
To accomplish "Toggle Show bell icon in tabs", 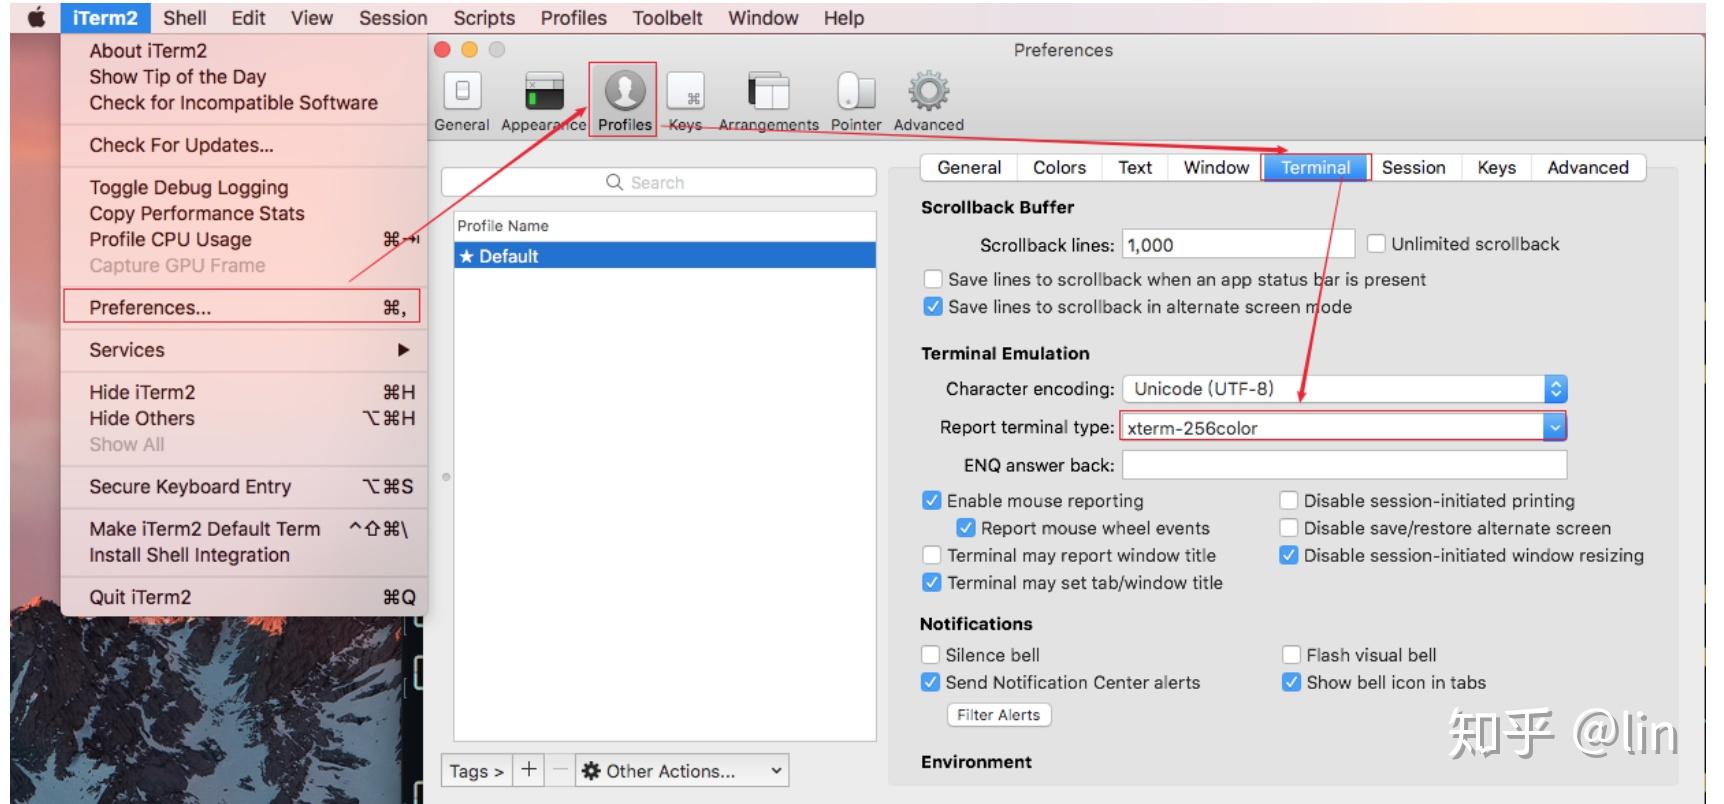I will (x=1291, y=682).
